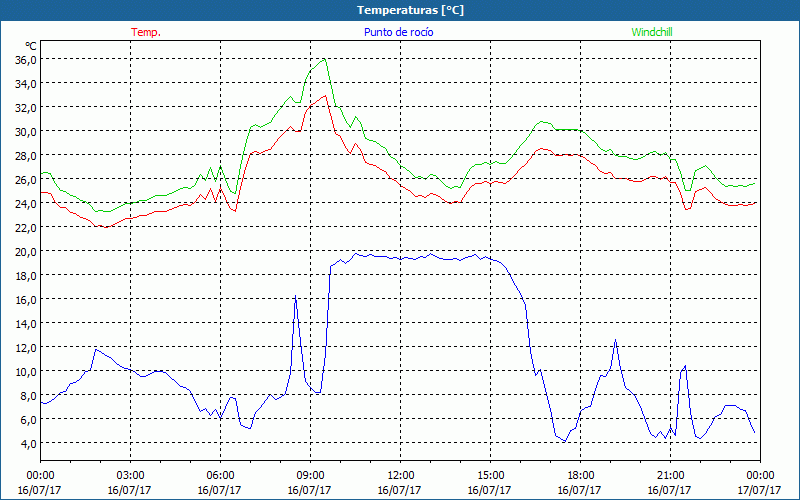Image resolution: width=800 pixels, height=500 pixels.
Task: Click the 15:00 time axis label
Action: pos(490,475)
